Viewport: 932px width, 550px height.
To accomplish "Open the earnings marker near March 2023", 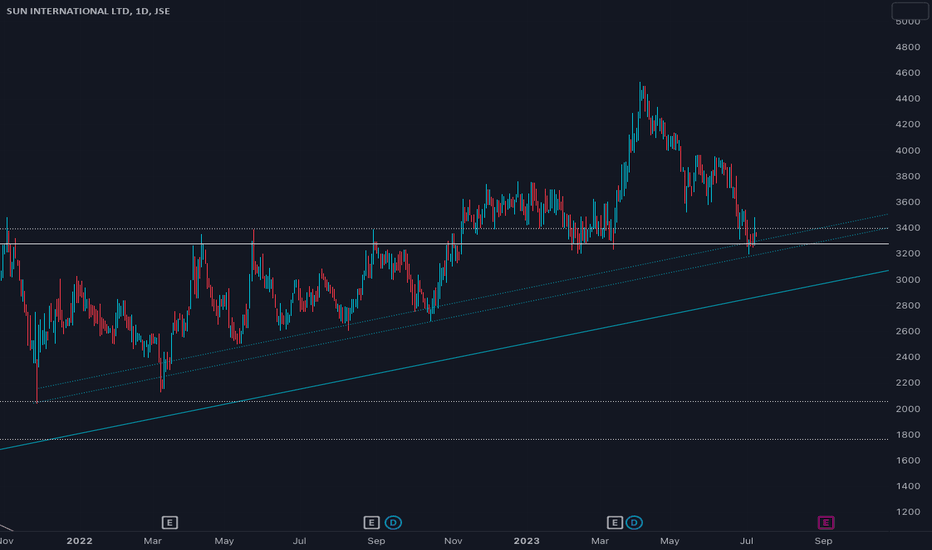I will pos(615,523).
